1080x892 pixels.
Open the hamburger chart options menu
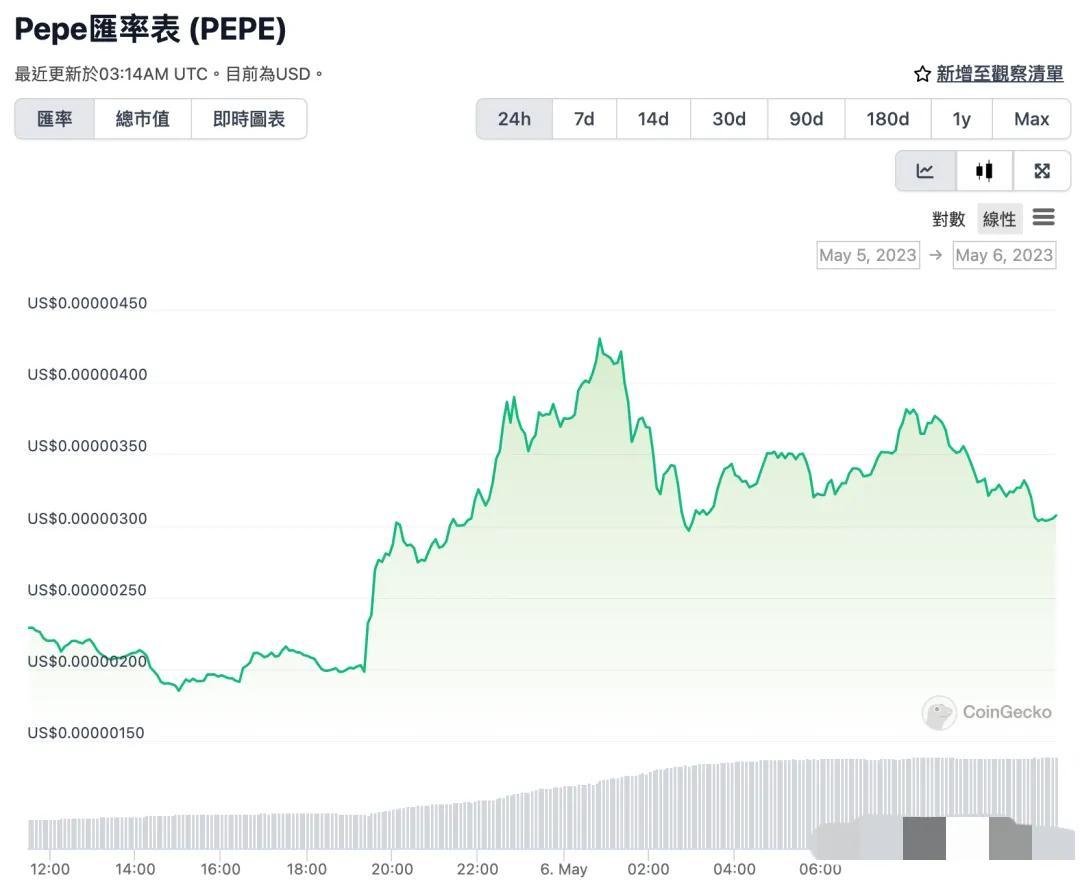point(1044,217)
